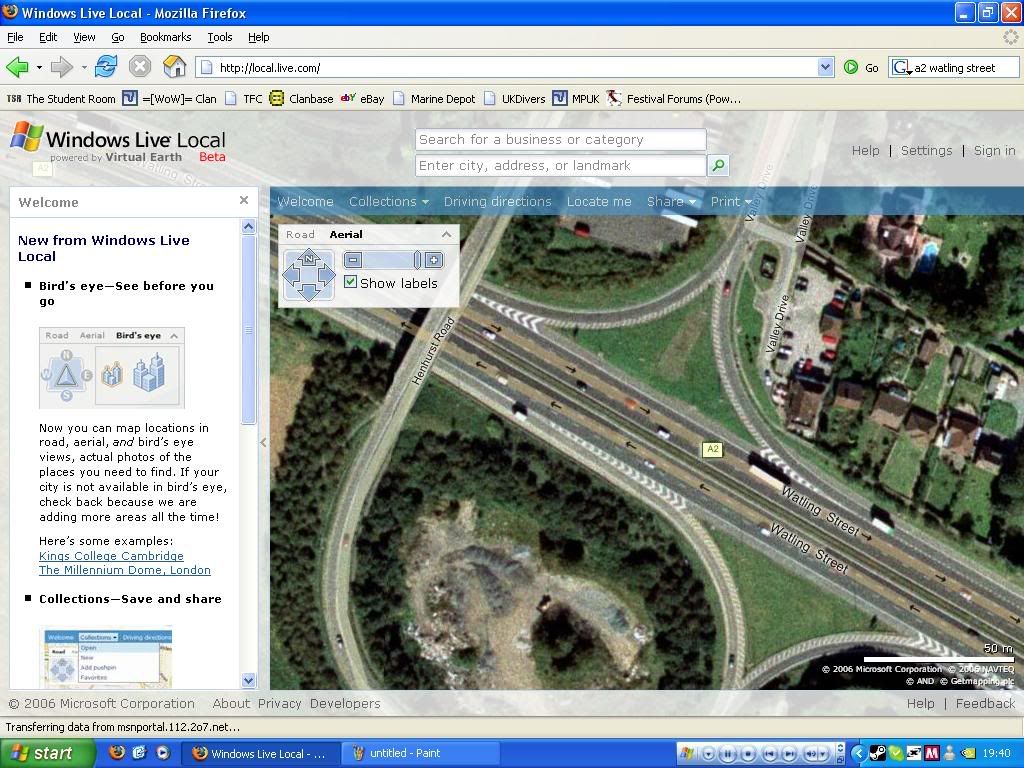Click the Windows Start button
Image resolution: width=1024 pixels, height=768 pixels.
click(47, 753)
